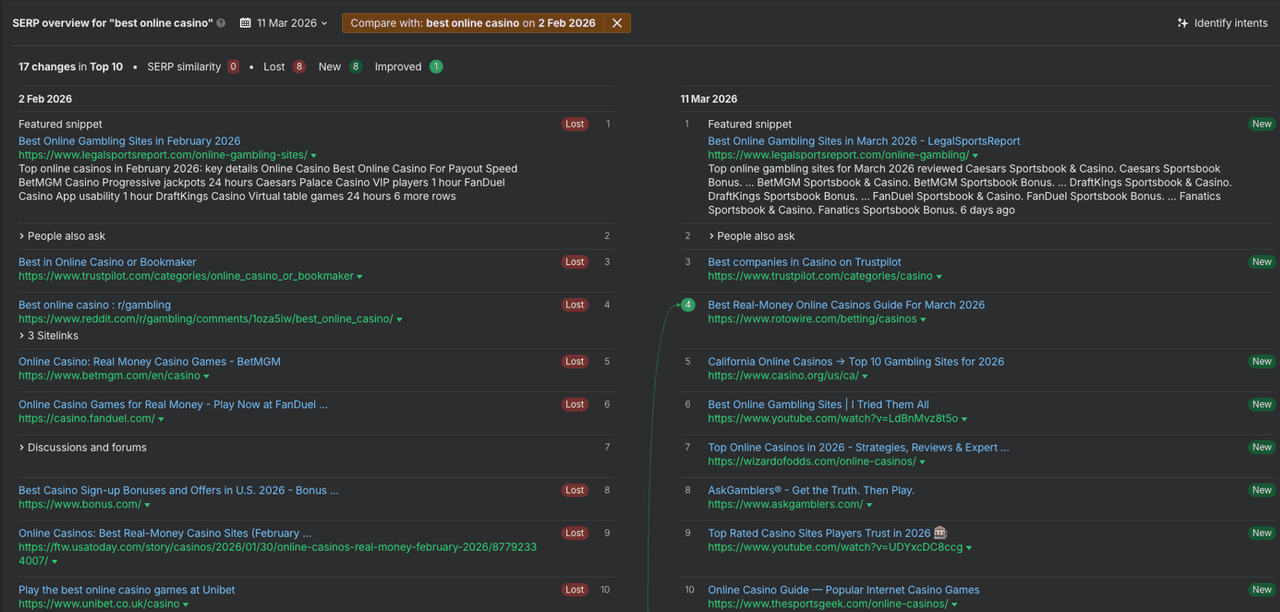The width and height of the screenshot is (1280, 612).
Task: Open the 11 Mar 2026 date dropdown
Action: [x=288, y=22]
